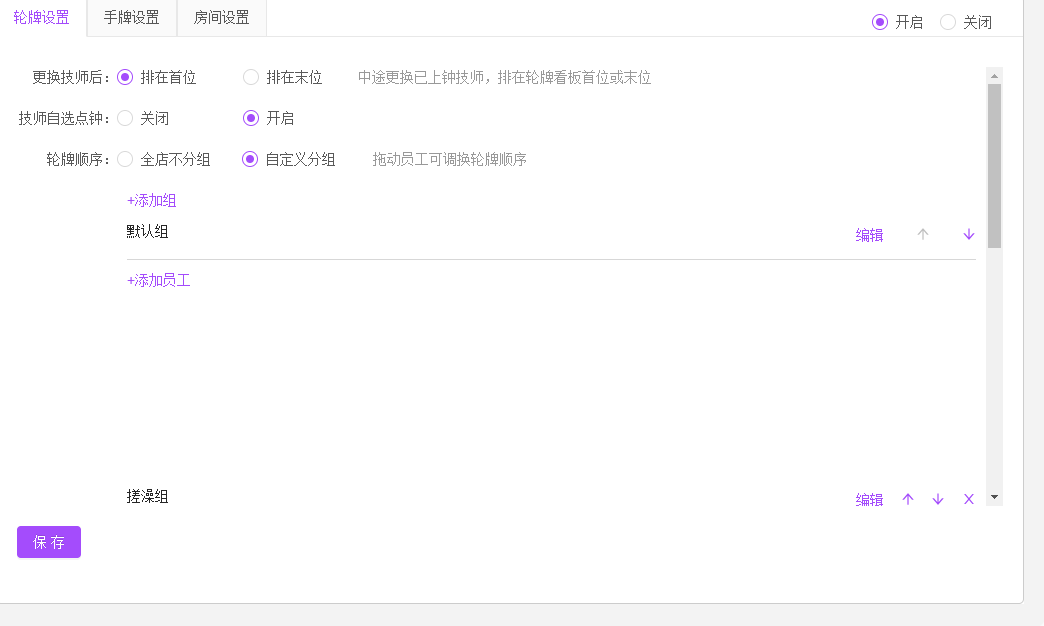Choose 全店不分组 for 轮牌顺序
This screenshot has height=626, width=1044.
[125, 159]
